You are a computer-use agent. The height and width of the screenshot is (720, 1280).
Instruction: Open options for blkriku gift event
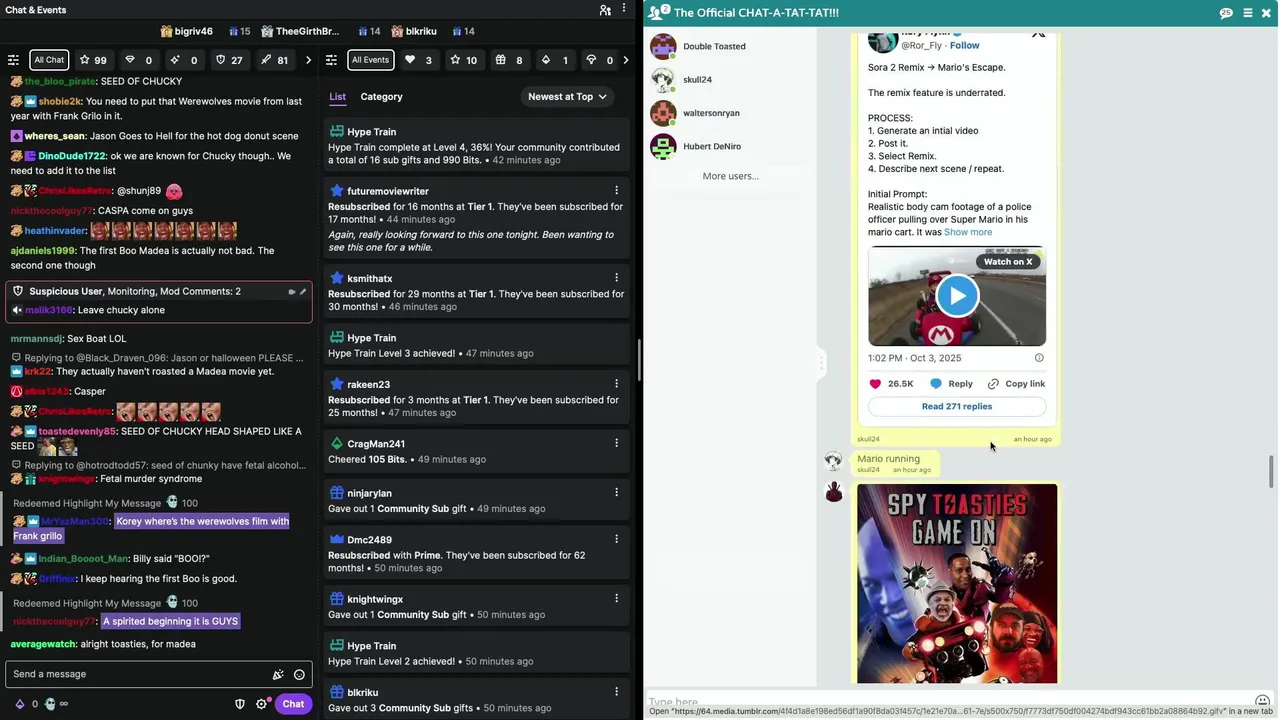click(x=616, y=691)
